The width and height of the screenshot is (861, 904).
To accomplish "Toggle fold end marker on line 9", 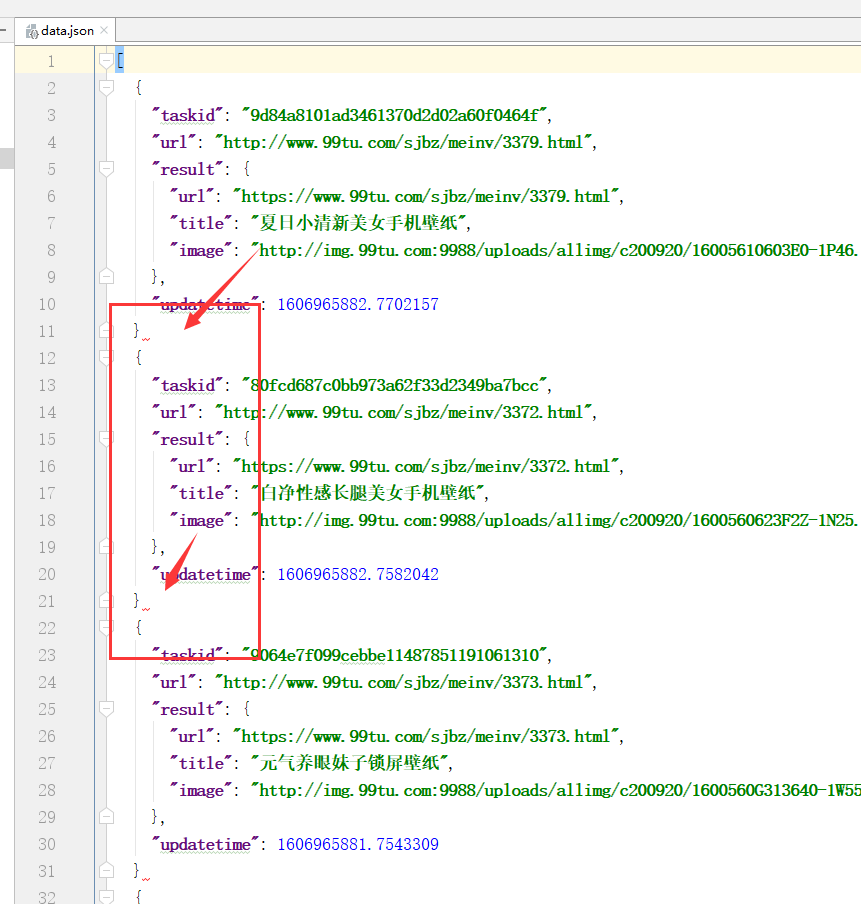I will (106, 277).
